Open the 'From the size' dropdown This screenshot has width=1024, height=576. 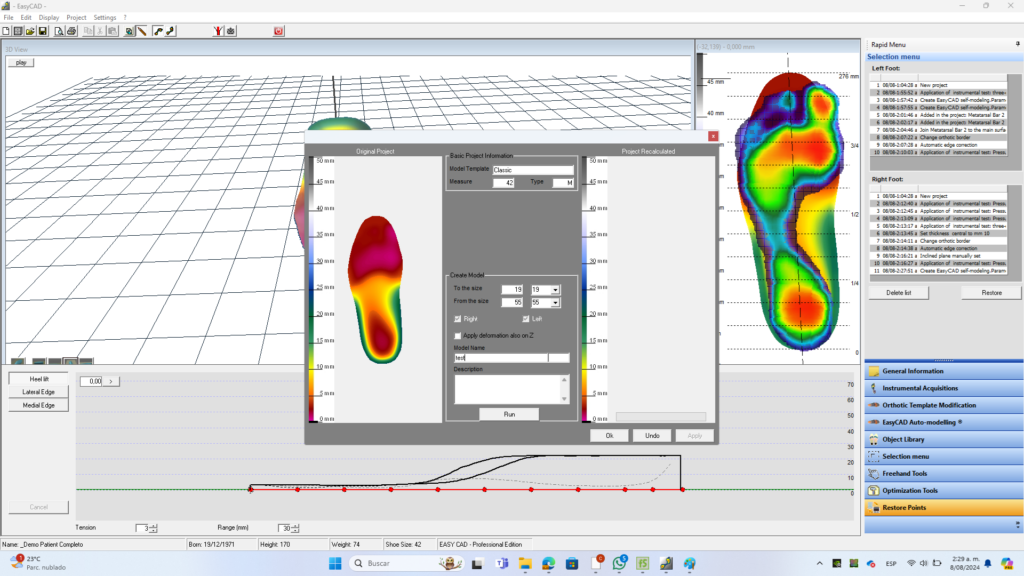tap(555, 302)
